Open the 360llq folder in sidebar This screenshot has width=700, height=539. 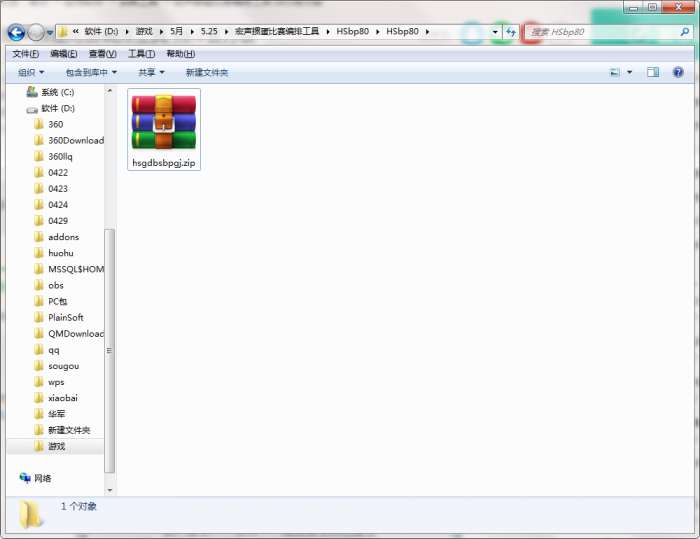(x=60, y=157)
